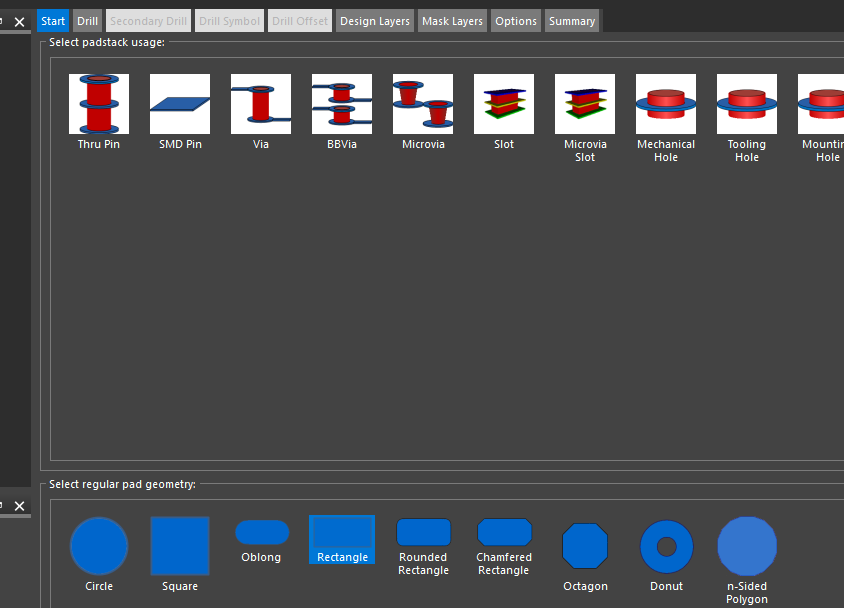Select the Via padstack icon
844x608 pixels.
pyautogui.click(x=261, y=104)
